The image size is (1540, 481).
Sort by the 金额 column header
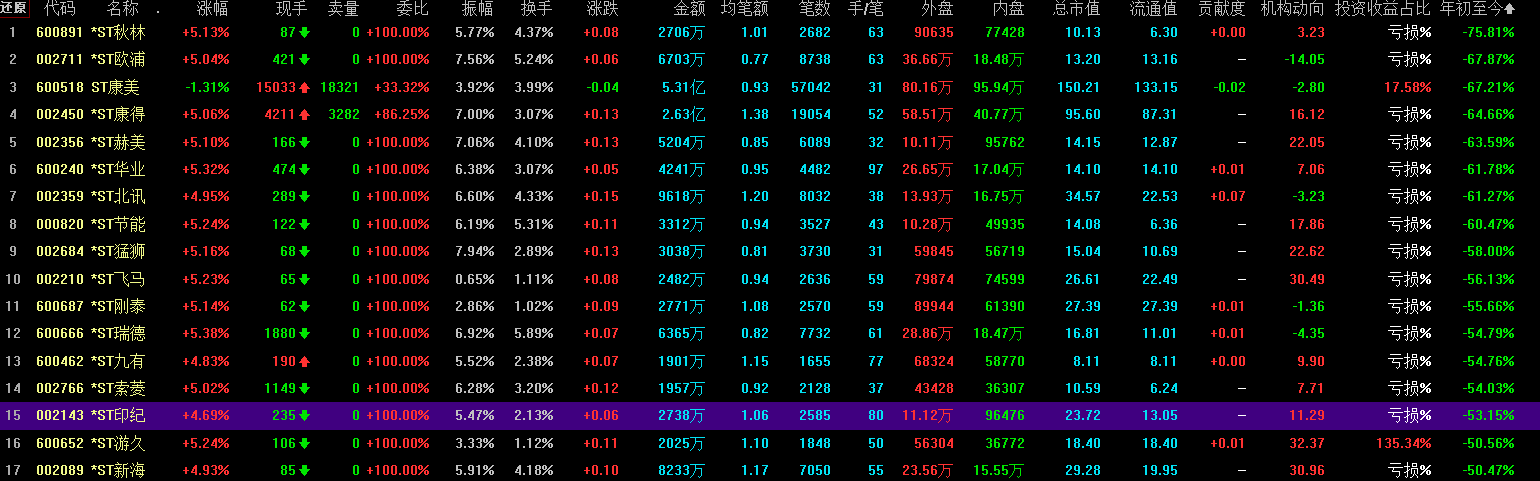point(689,9)
